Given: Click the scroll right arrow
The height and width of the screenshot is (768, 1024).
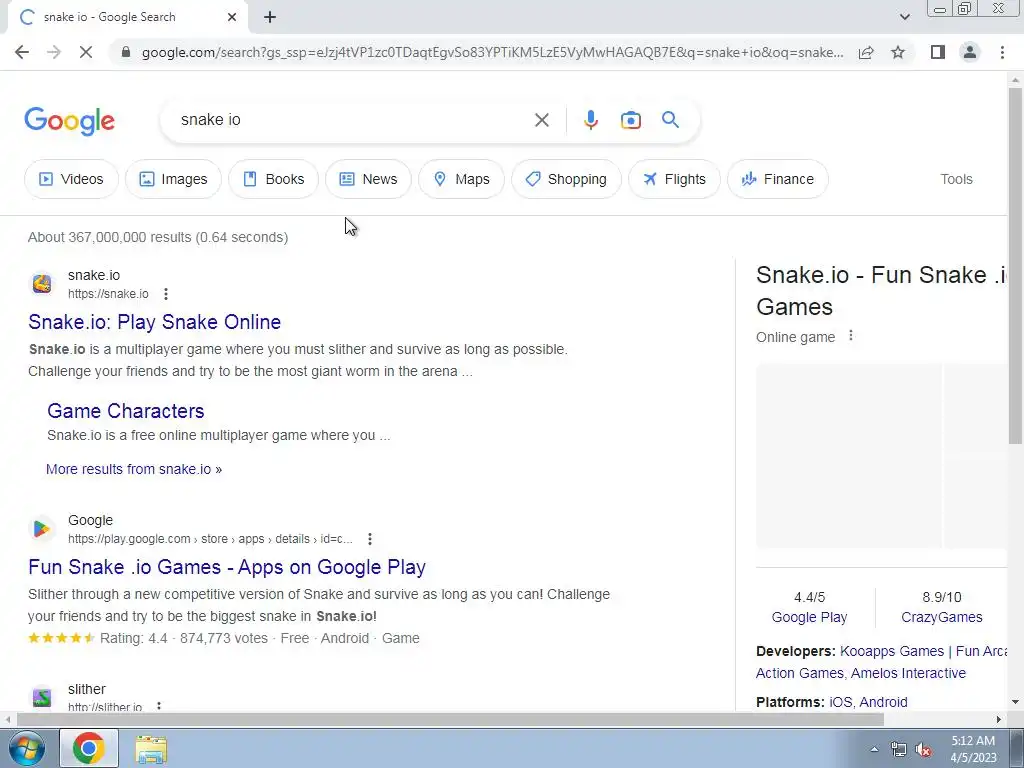Looking at the screenshot, I should click(x=999, y=719).
